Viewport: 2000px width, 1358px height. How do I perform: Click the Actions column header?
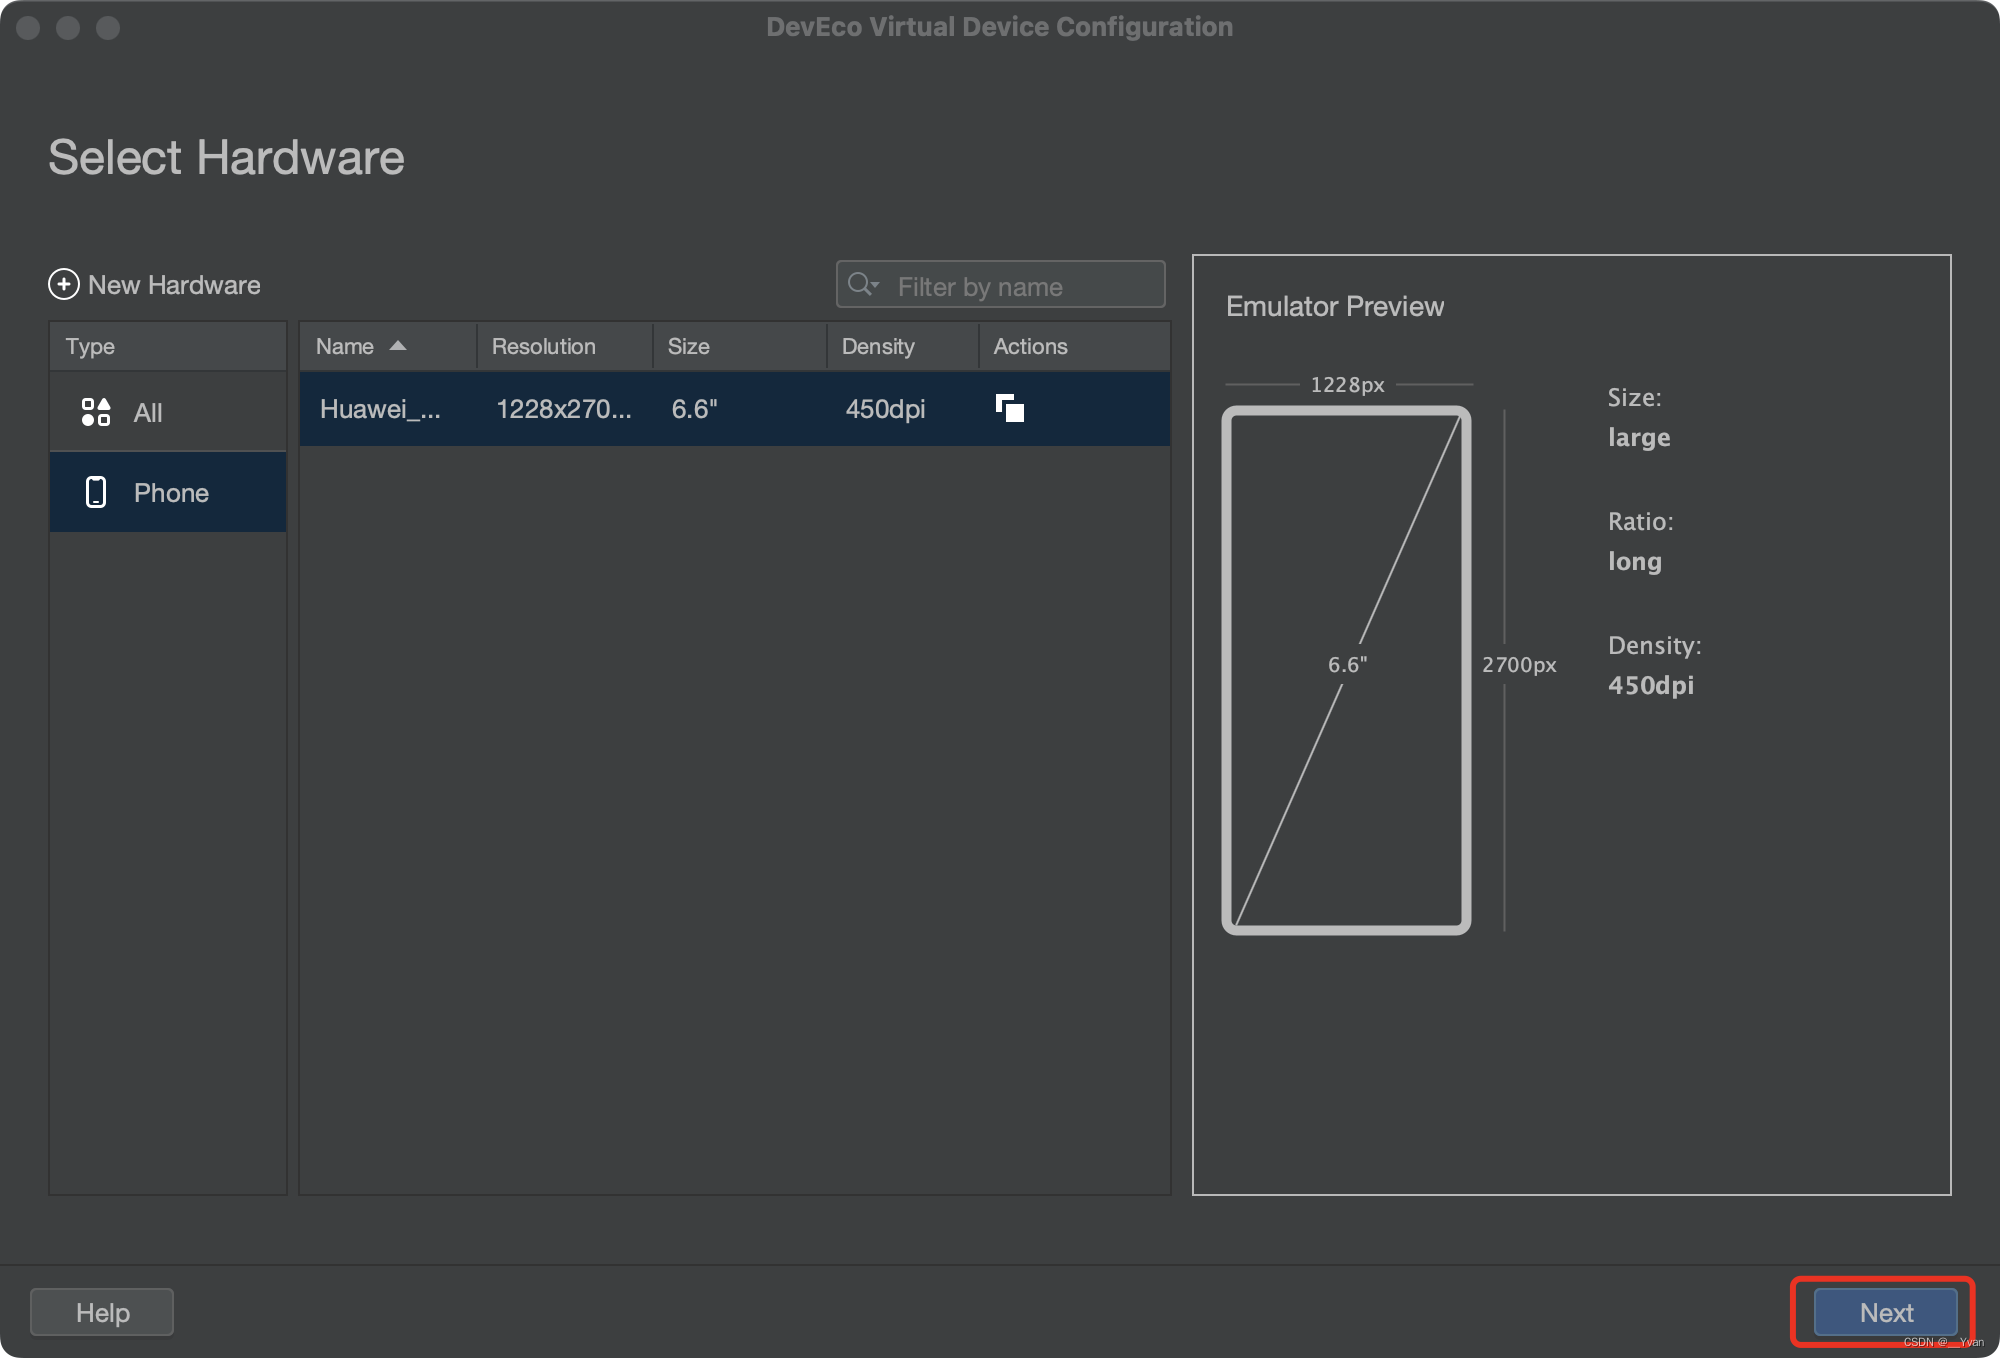pos(1030,346)
